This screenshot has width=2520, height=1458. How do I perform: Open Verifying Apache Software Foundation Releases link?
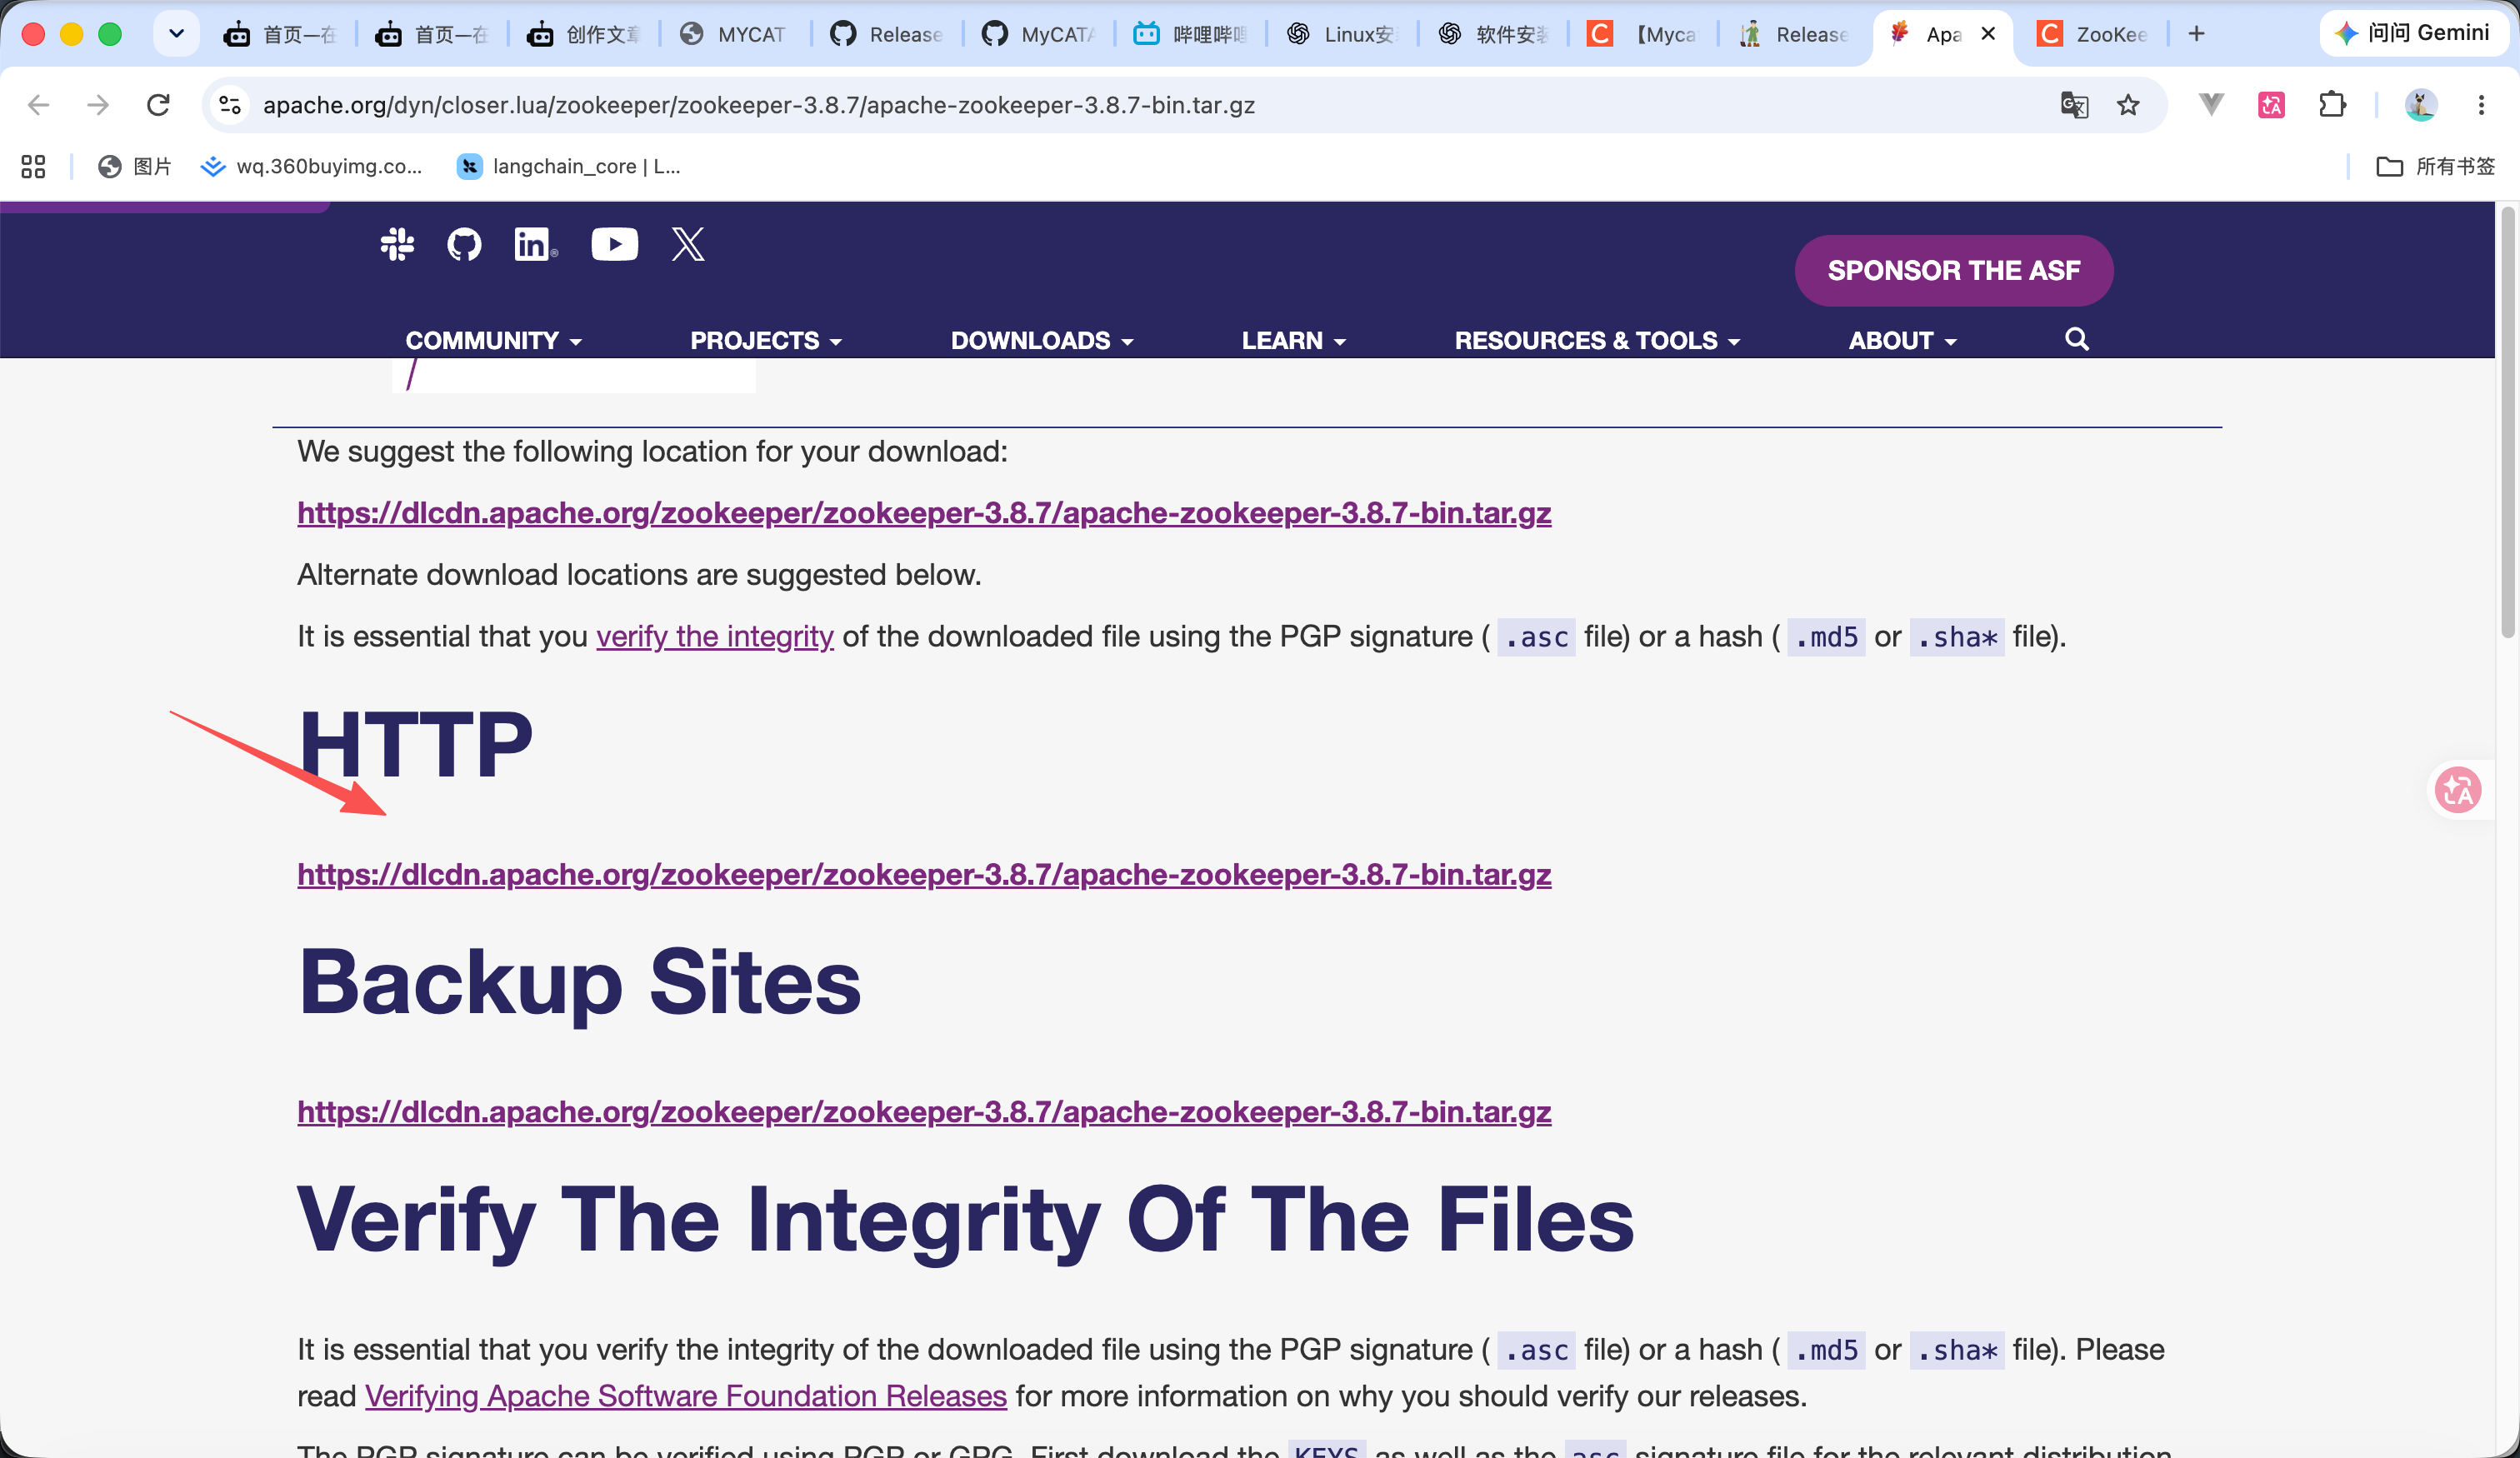click(685, 1396)
